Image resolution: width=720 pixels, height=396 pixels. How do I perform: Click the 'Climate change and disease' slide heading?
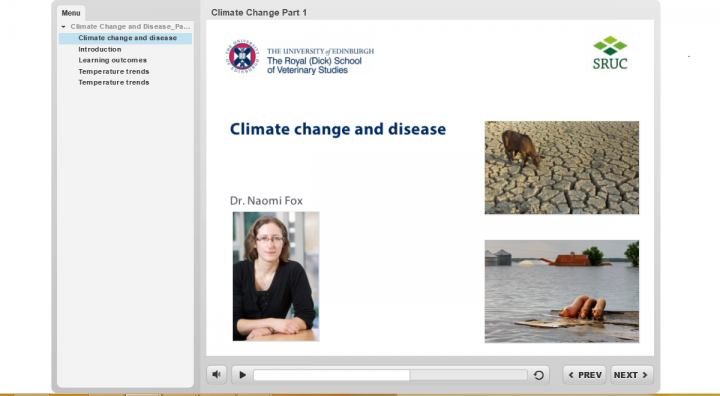click(x=338, y=129)
